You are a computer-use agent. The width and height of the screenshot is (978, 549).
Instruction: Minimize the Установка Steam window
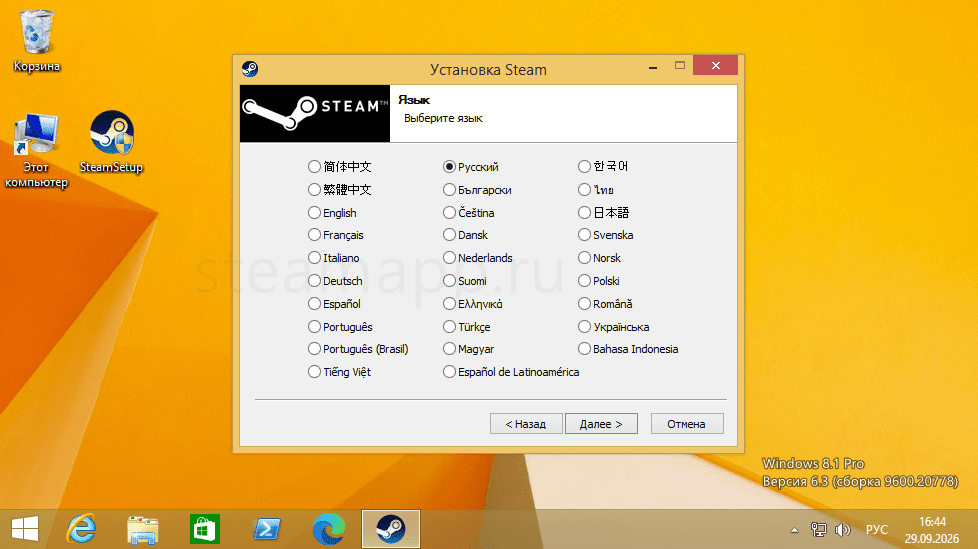tap(653, 66)
